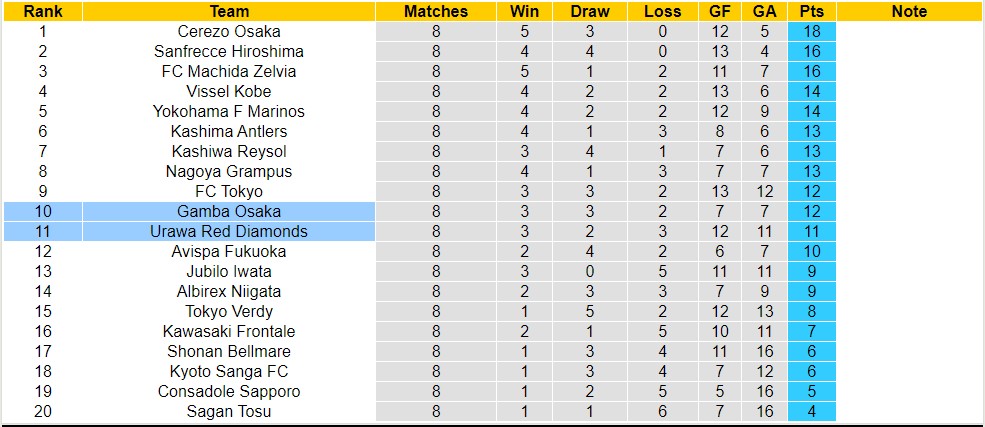The height and width of the screenshot is (427, 985).
Task: Select the Sanfrecce Hiroshima team name
Action: coord(229,51)
